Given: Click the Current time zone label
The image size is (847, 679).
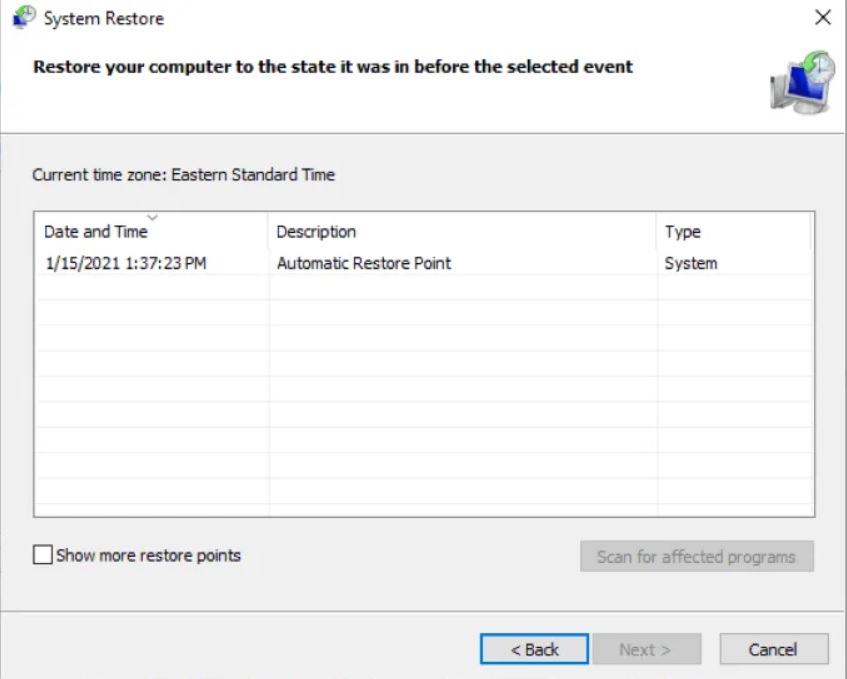Looking at the screenshot, I should [x=184, y=175].
